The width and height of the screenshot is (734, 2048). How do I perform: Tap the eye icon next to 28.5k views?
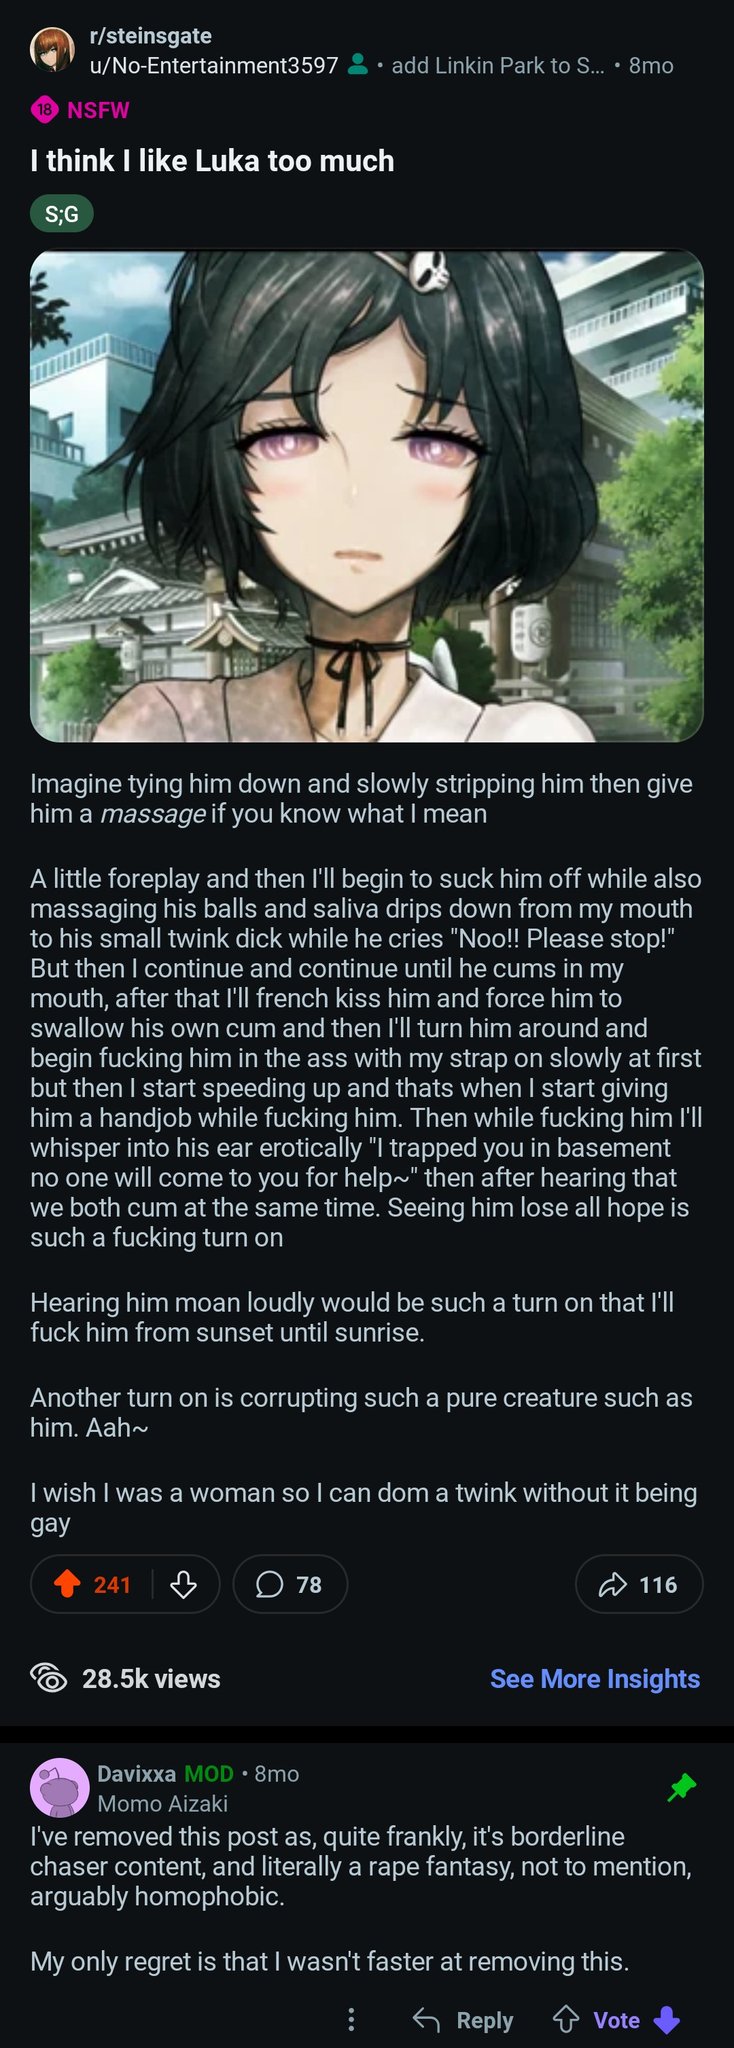pos(49,1678)
